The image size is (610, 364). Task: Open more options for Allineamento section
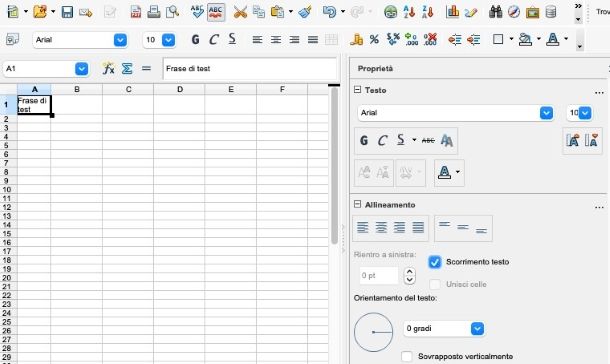click(599, 207)
